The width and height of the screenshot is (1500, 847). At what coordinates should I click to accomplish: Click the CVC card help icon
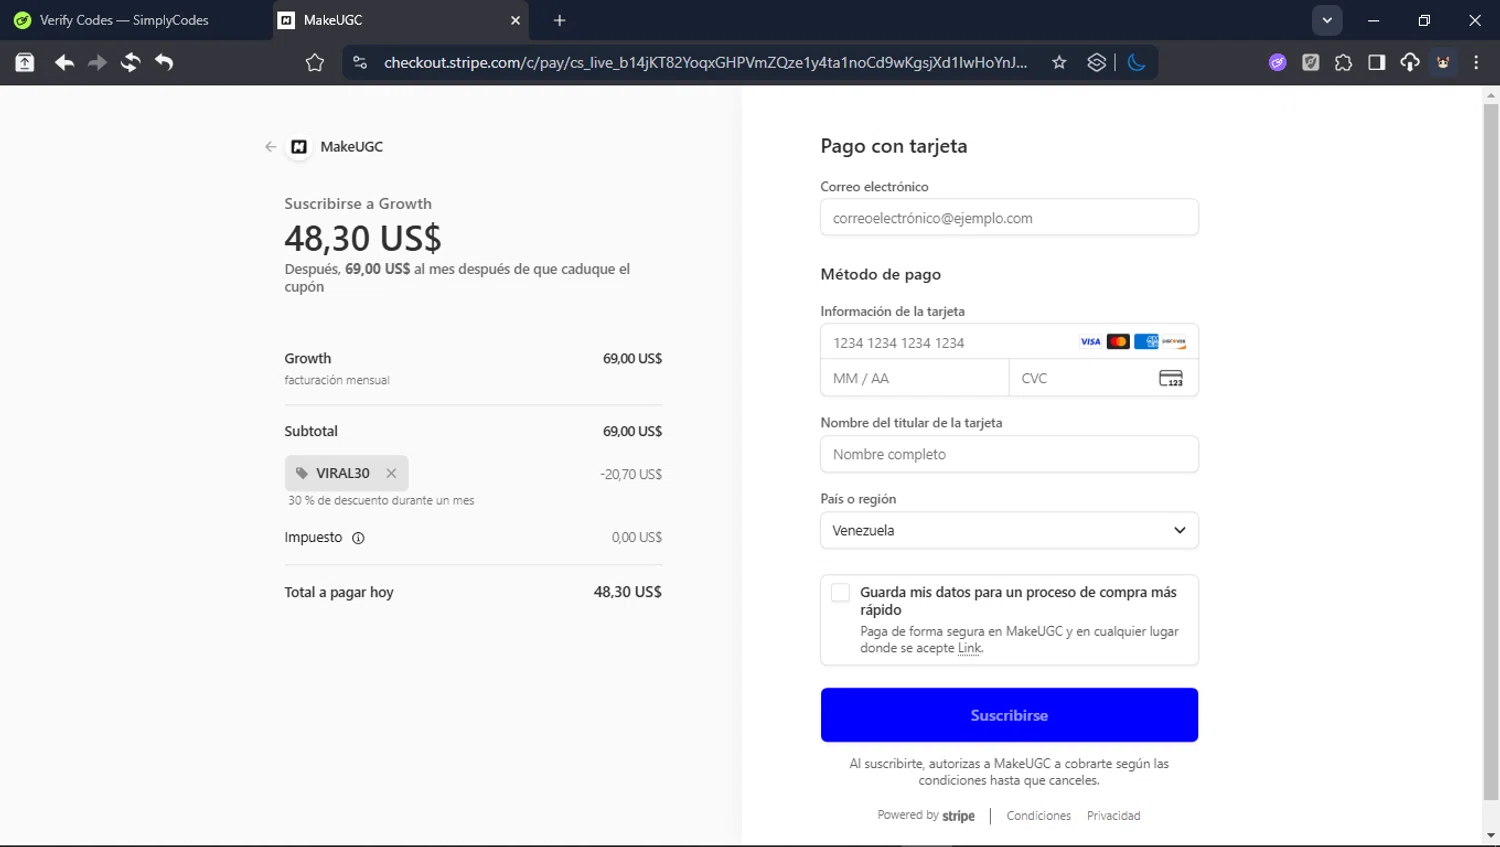[x=1171, y=378]
